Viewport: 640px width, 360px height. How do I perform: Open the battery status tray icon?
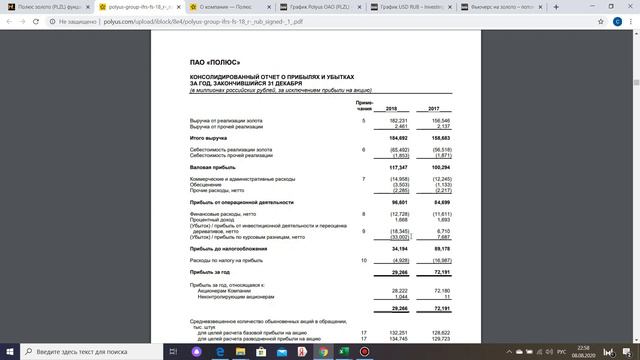pyautogui.click(x=529, y=351)
